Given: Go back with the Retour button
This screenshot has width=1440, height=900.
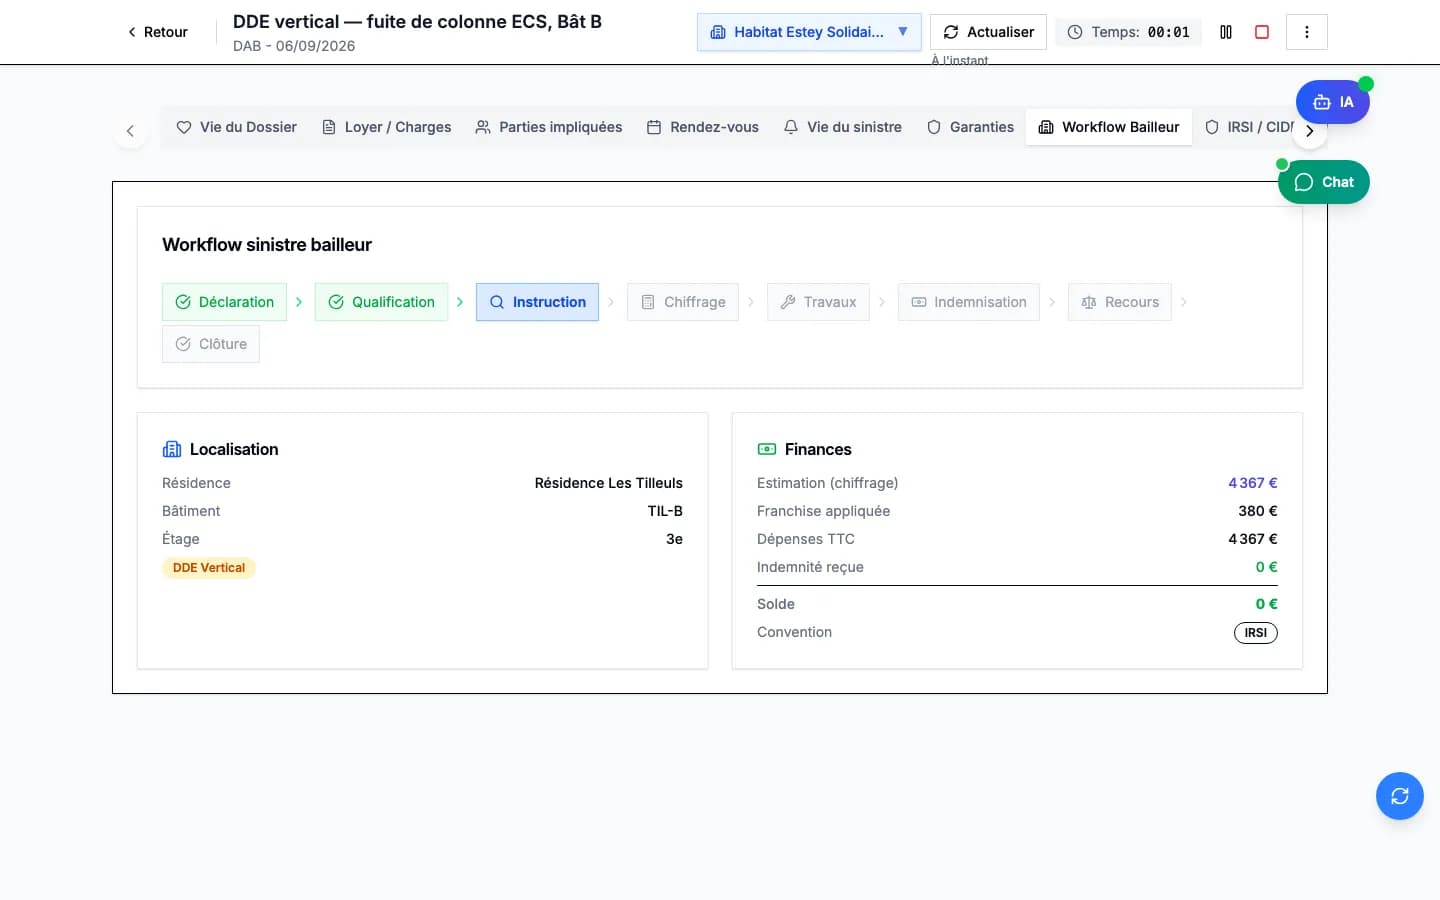Looking at the screenshot, I should pos(158,32).
